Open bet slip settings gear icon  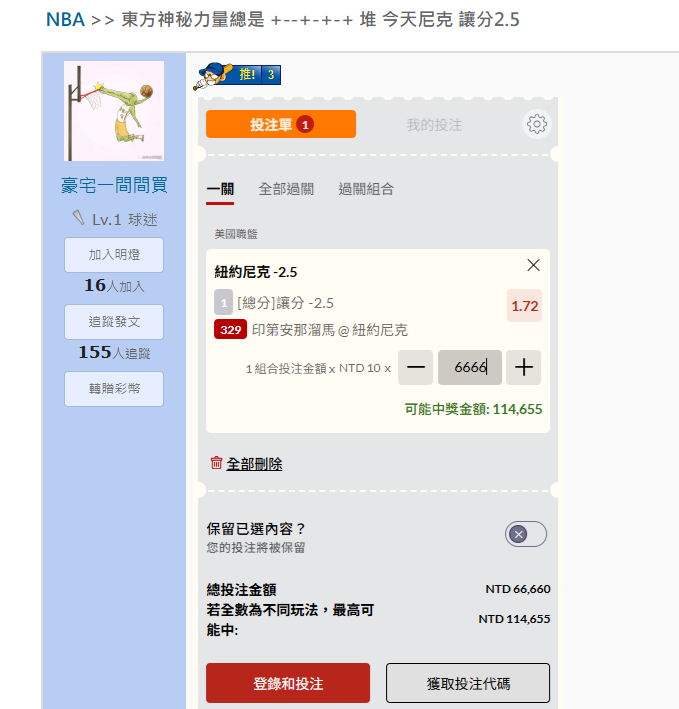[x=537, y=124]
